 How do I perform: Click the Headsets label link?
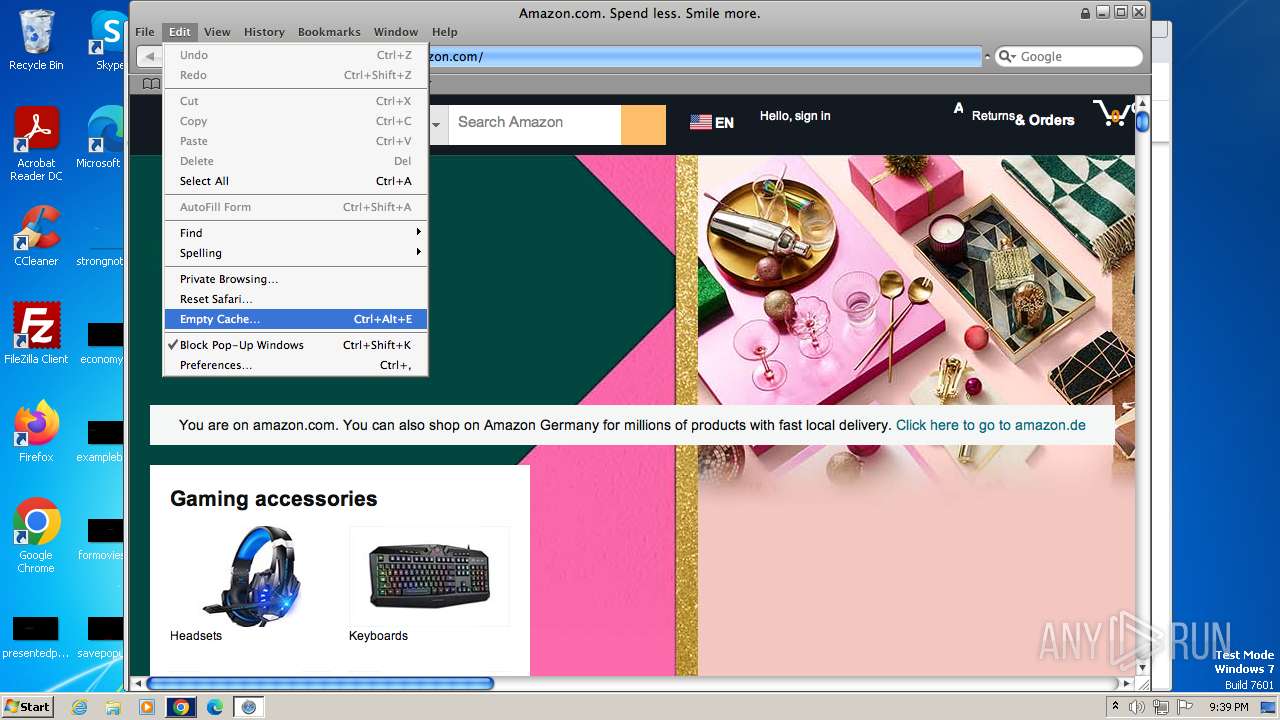coord(196,636)
